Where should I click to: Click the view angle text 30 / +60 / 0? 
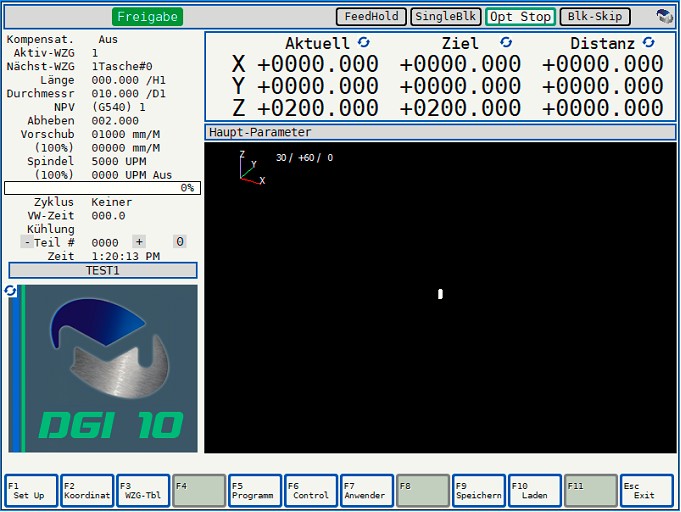click(304, 158)
